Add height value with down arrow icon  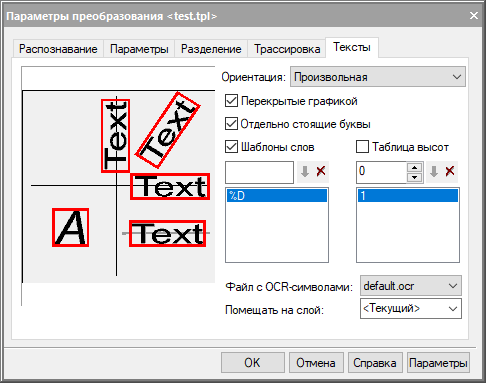pos(434,172)
